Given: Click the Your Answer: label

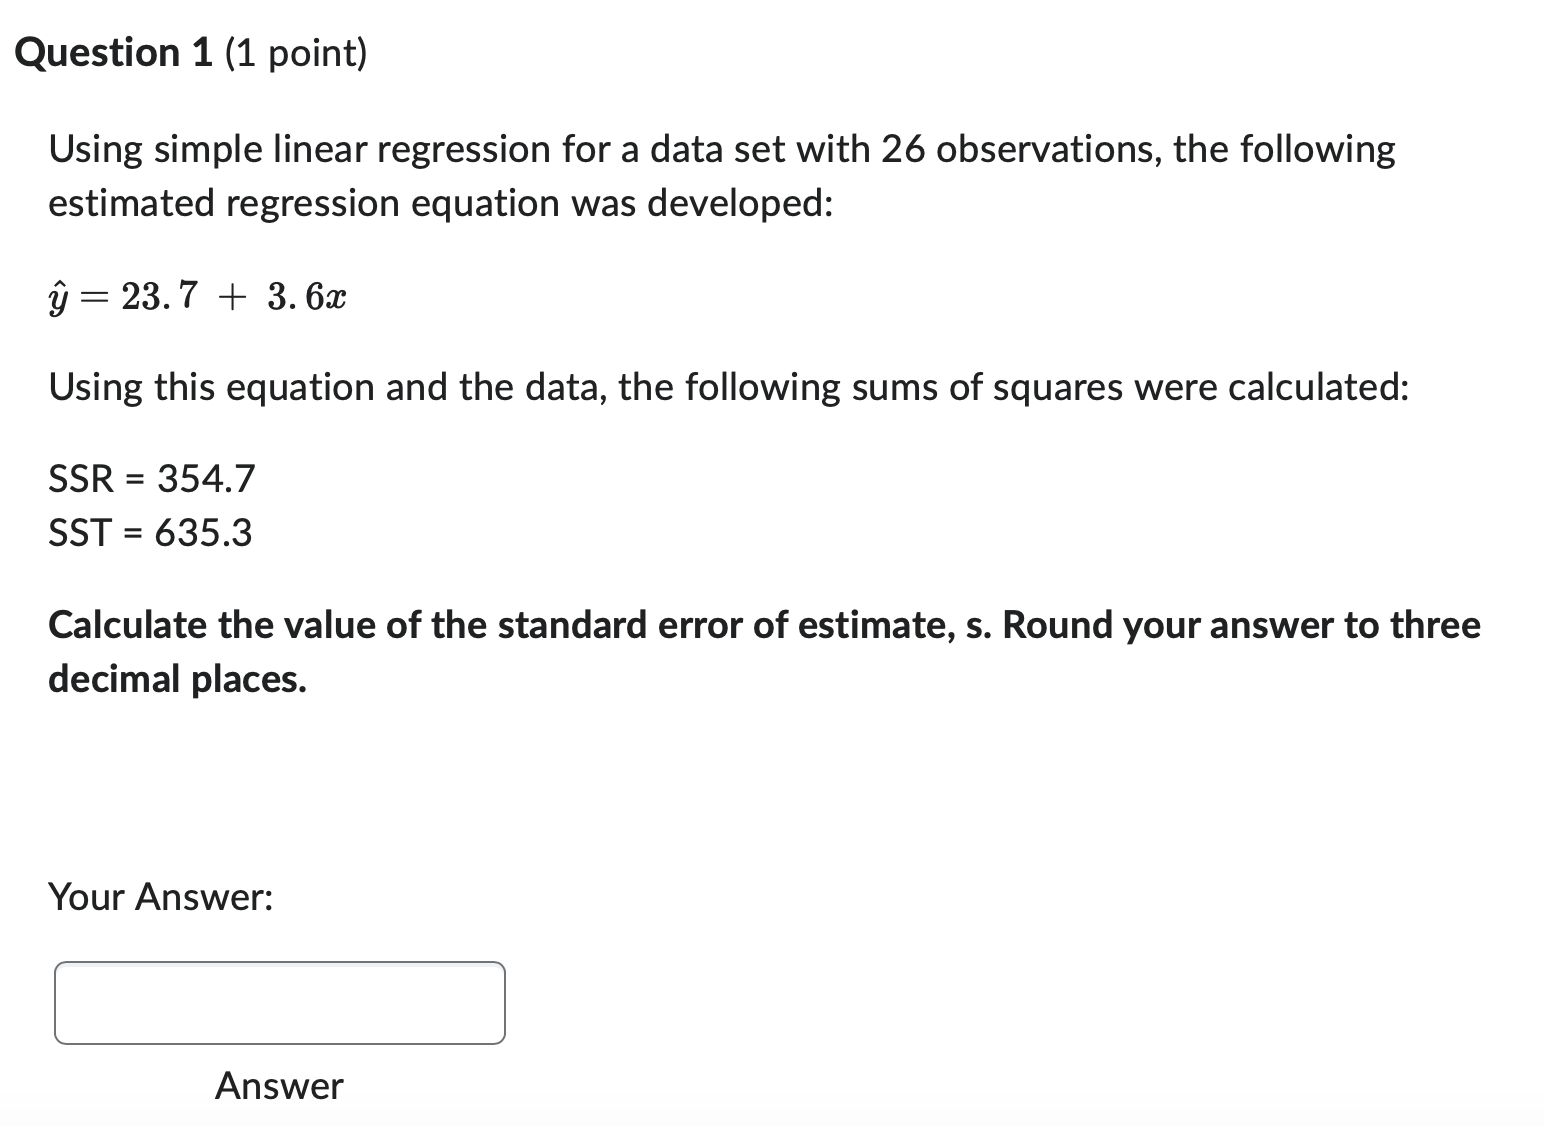Looking at the screenshot, I should (x=162, y=897).
